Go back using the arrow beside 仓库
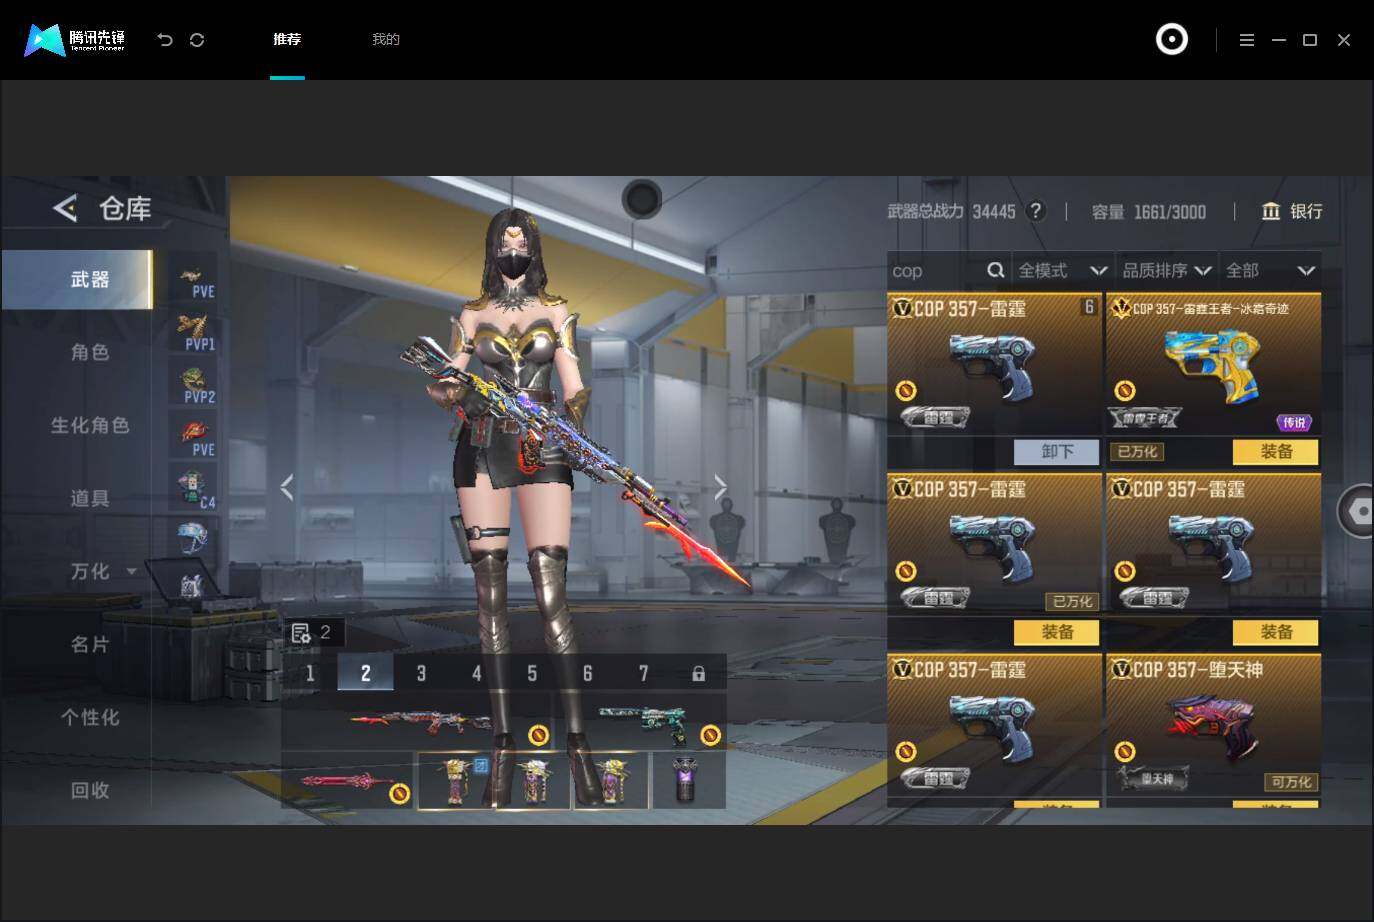Image resolution: width=1374 pixels, height=922 pixels. [65, 208]
